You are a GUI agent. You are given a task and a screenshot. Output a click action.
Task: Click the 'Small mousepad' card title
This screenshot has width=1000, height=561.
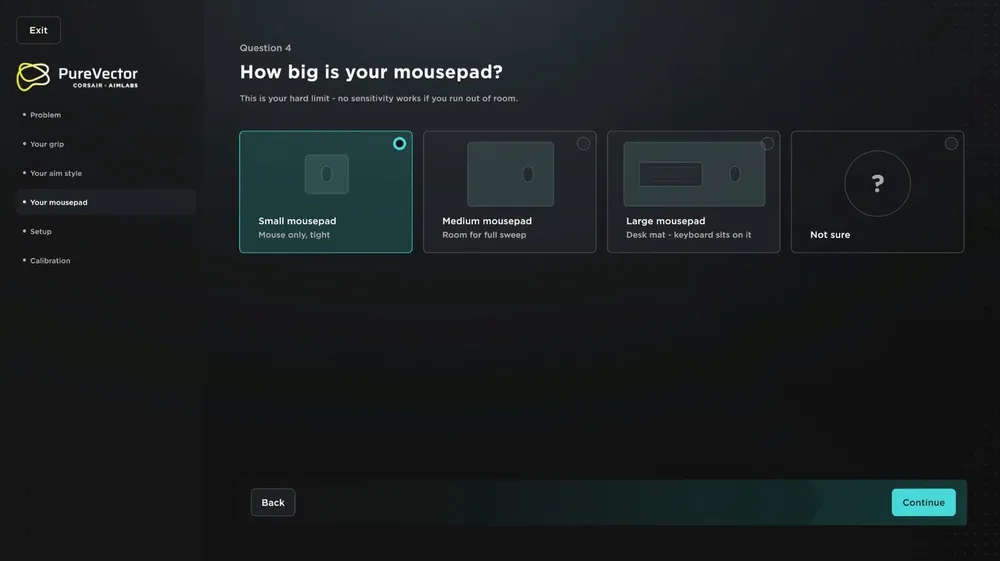pyautogui.click(x=297, y=221)
